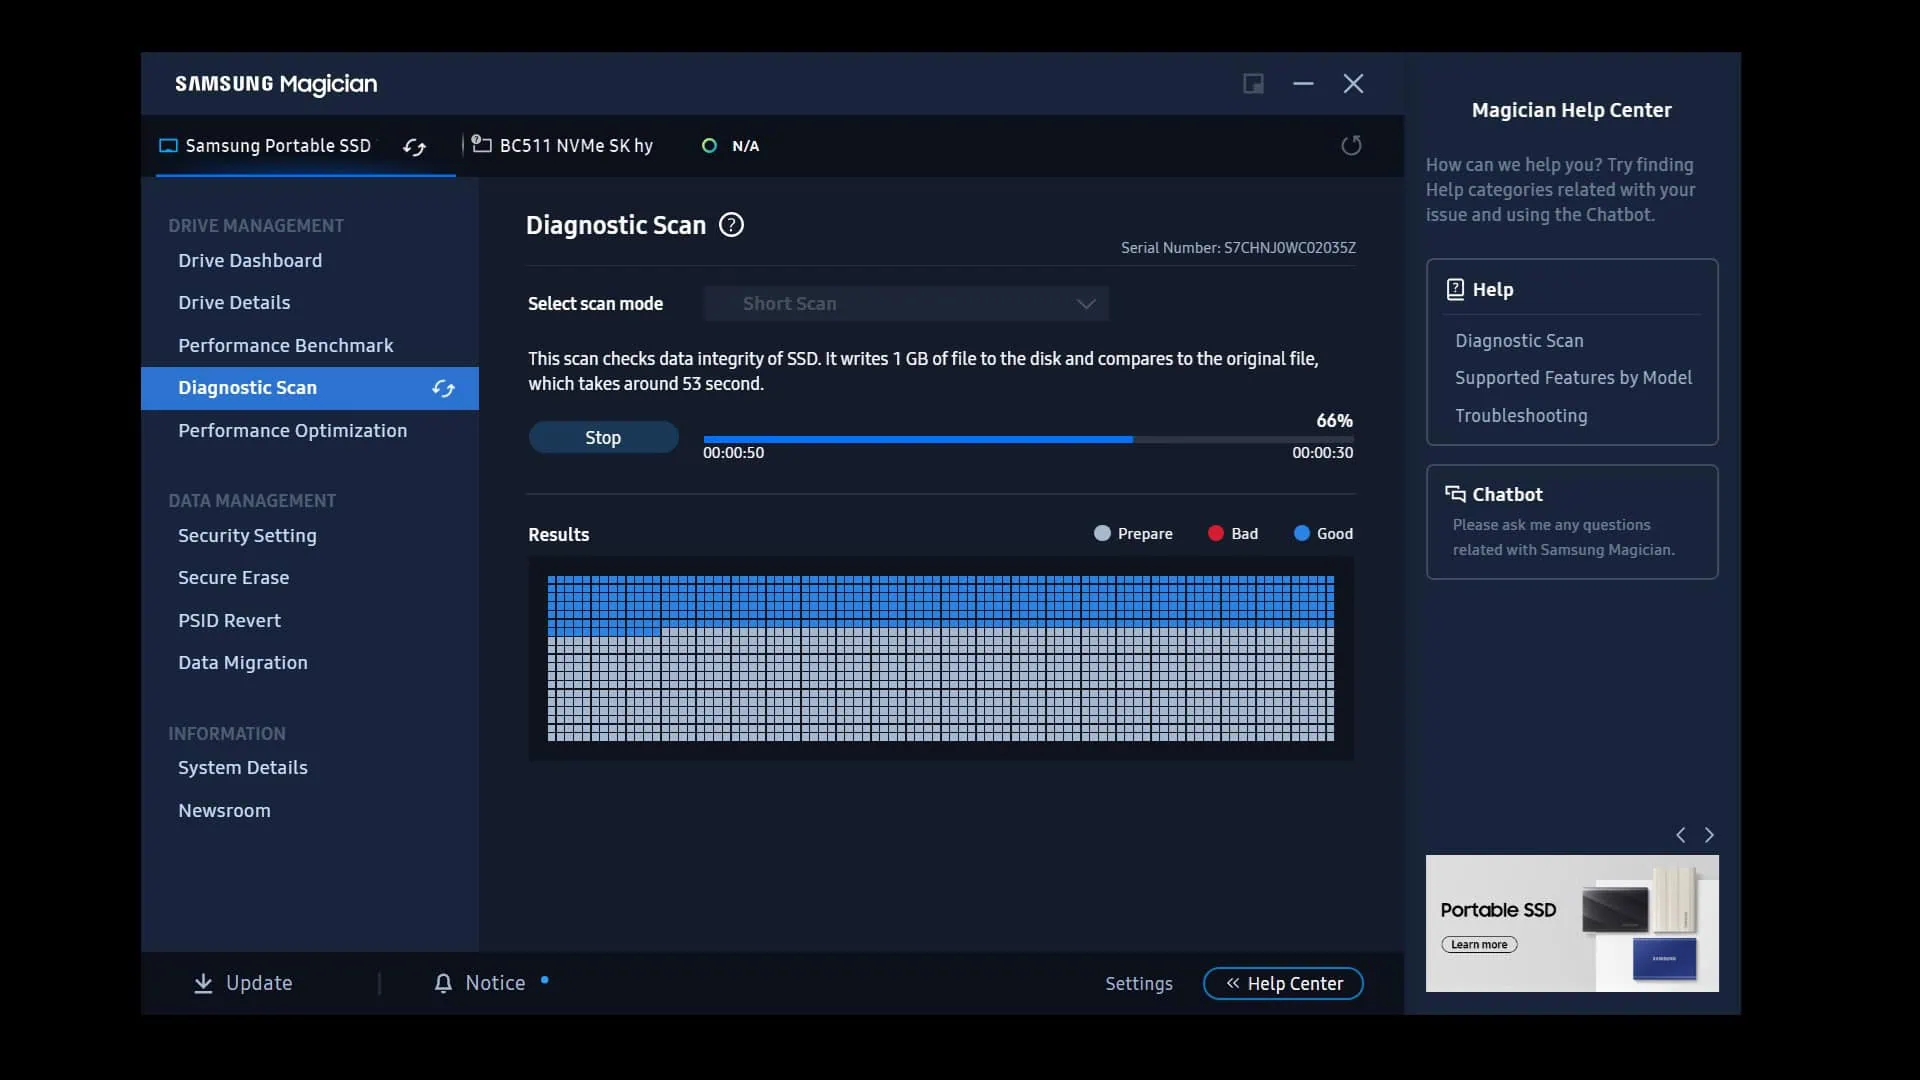Click the grey Prepare legend dot
The height and width of the screenshot is (1080, 1920).
coord(1102,534)
